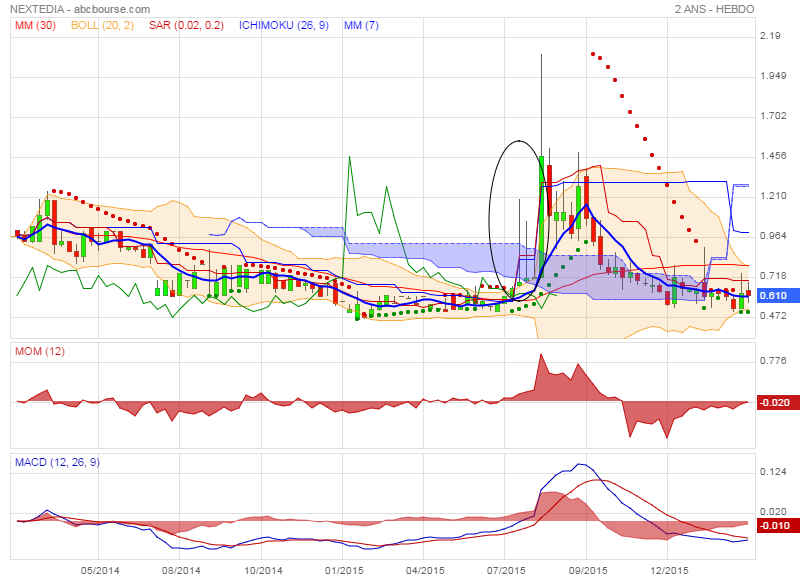Image resolution: width=800 pixels, height=580 pixels.
Task: Click the blue MACD line peak
Action: pyautogui.click(x=580, y=464)
